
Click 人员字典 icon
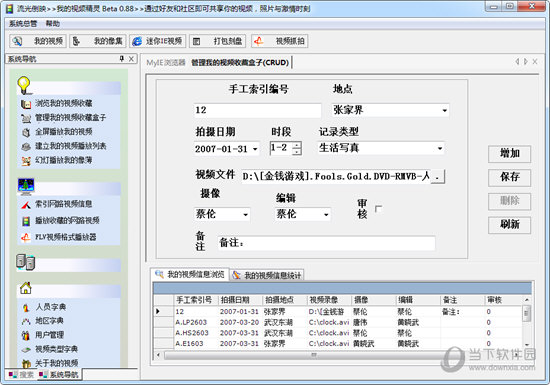(x=26, y=308)
